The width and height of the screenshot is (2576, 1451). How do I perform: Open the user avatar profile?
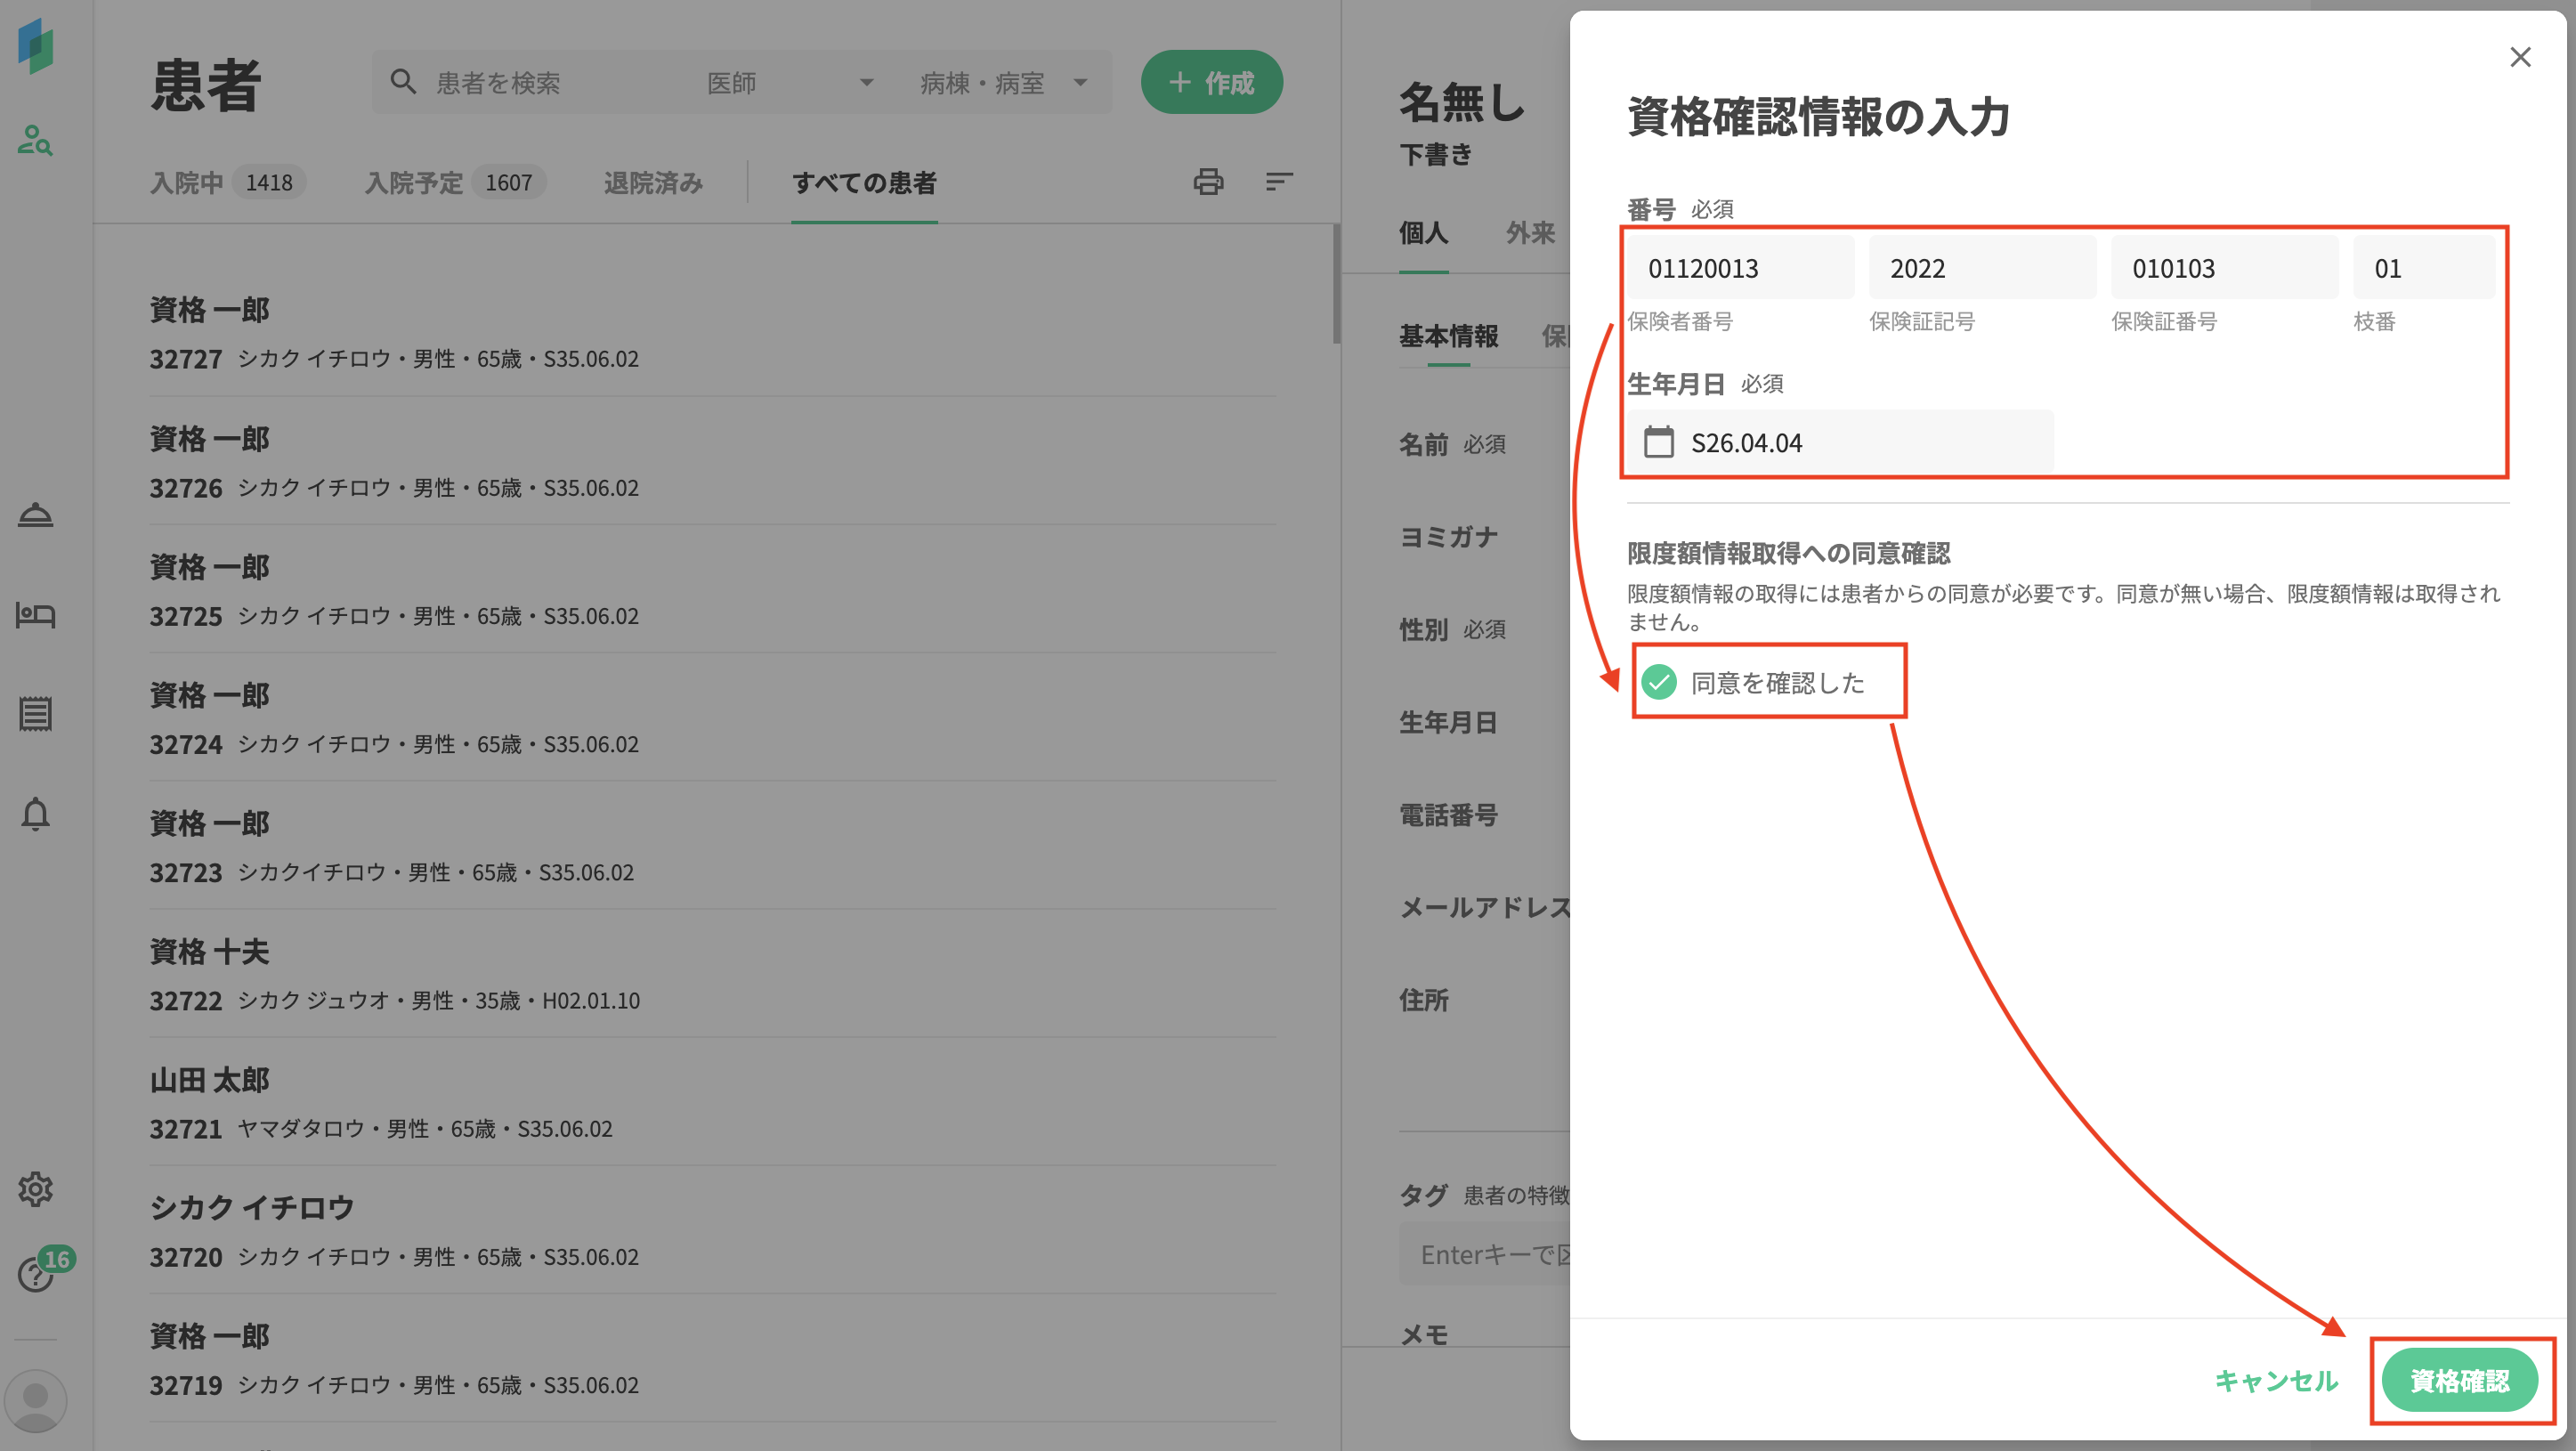click(x=36, y=1401)
